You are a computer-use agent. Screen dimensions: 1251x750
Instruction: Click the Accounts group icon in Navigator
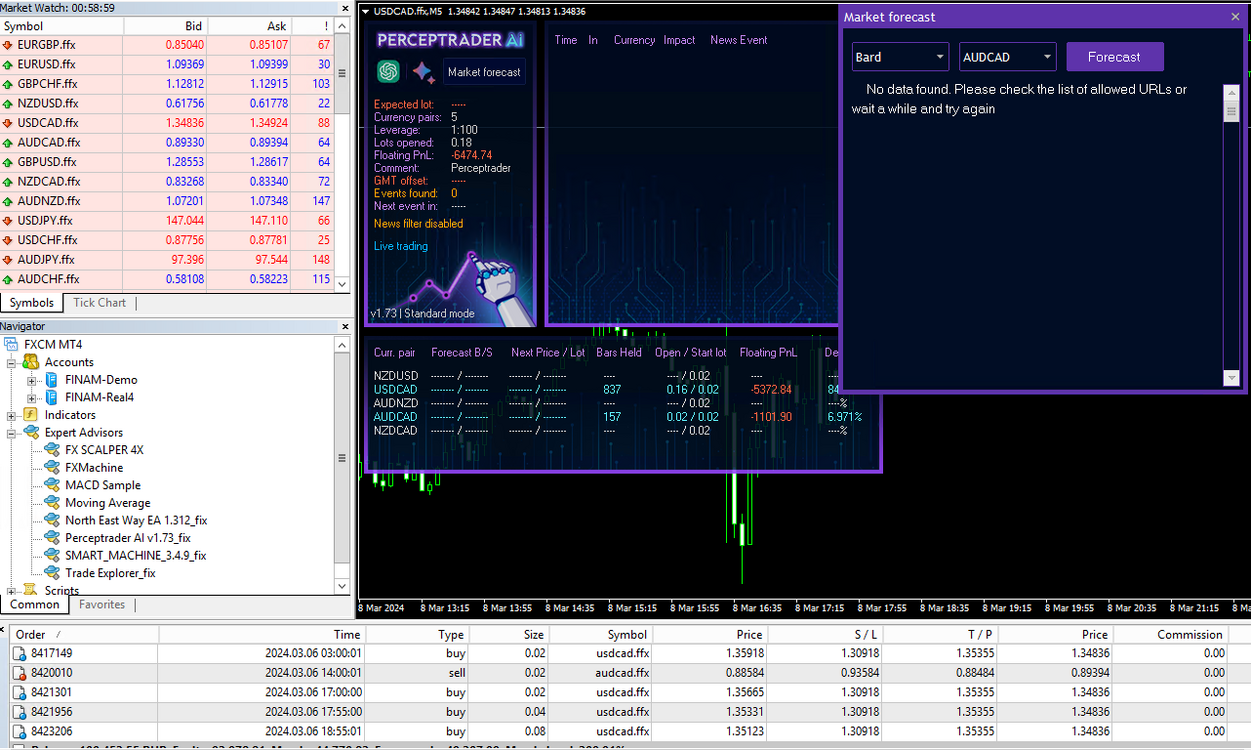point(31,362)
